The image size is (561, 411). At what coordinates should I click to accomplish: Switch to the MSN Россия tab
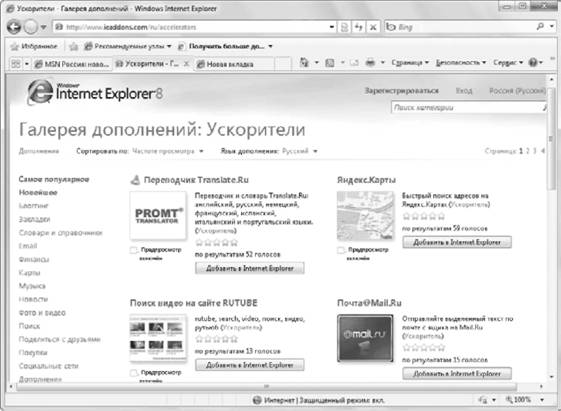click(x=72, y=64)
